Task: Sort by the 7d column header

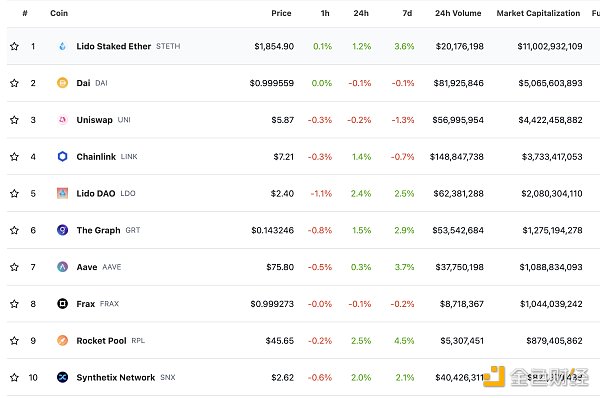Action: click(x=407, y=13)
